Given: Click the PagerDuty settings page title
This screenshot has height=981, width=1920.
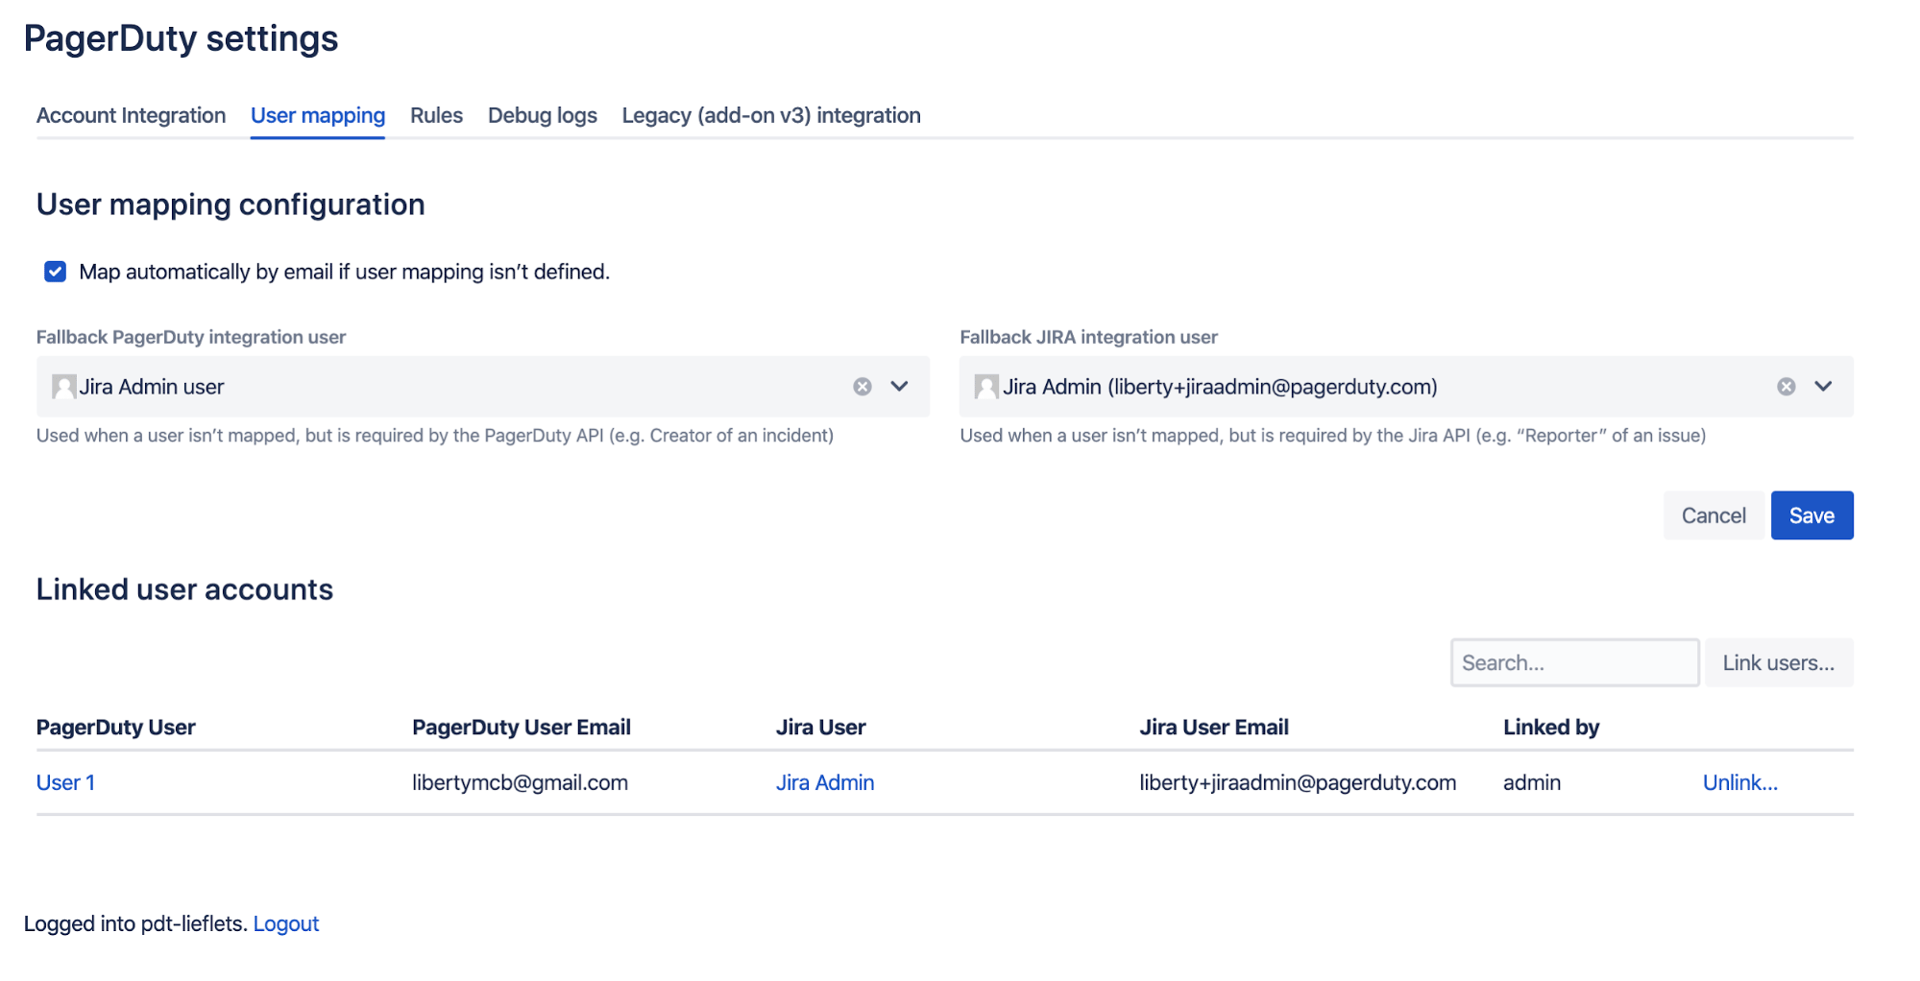Looking at the screenshot, I should (x=181, y=39).
